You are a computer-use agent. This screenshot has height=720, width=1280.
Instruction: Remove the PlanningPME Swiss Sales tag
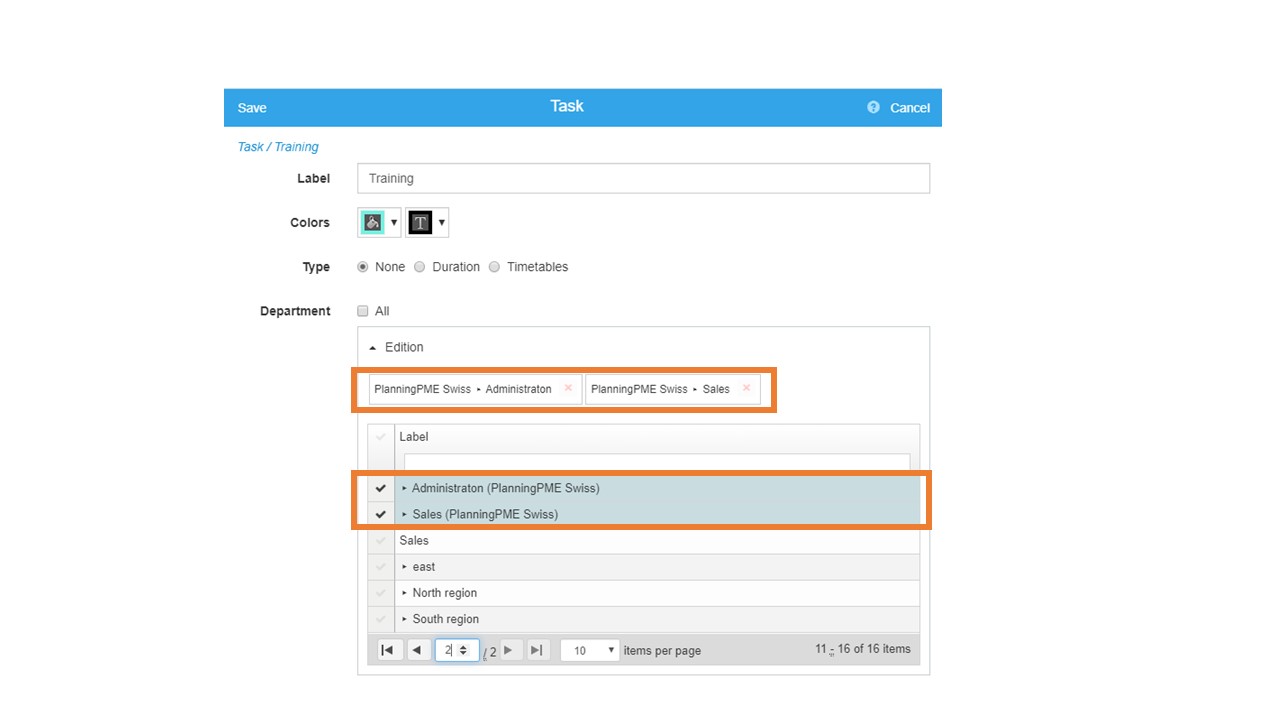[x=746, y=389]
